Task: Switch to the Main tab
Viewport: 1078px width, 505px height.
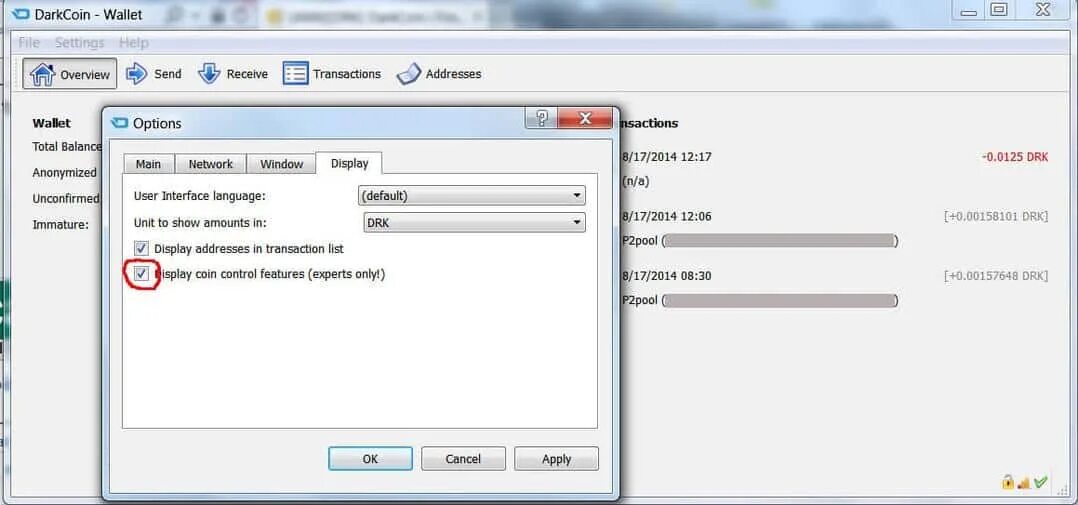Action: click(x=148, y=164)
